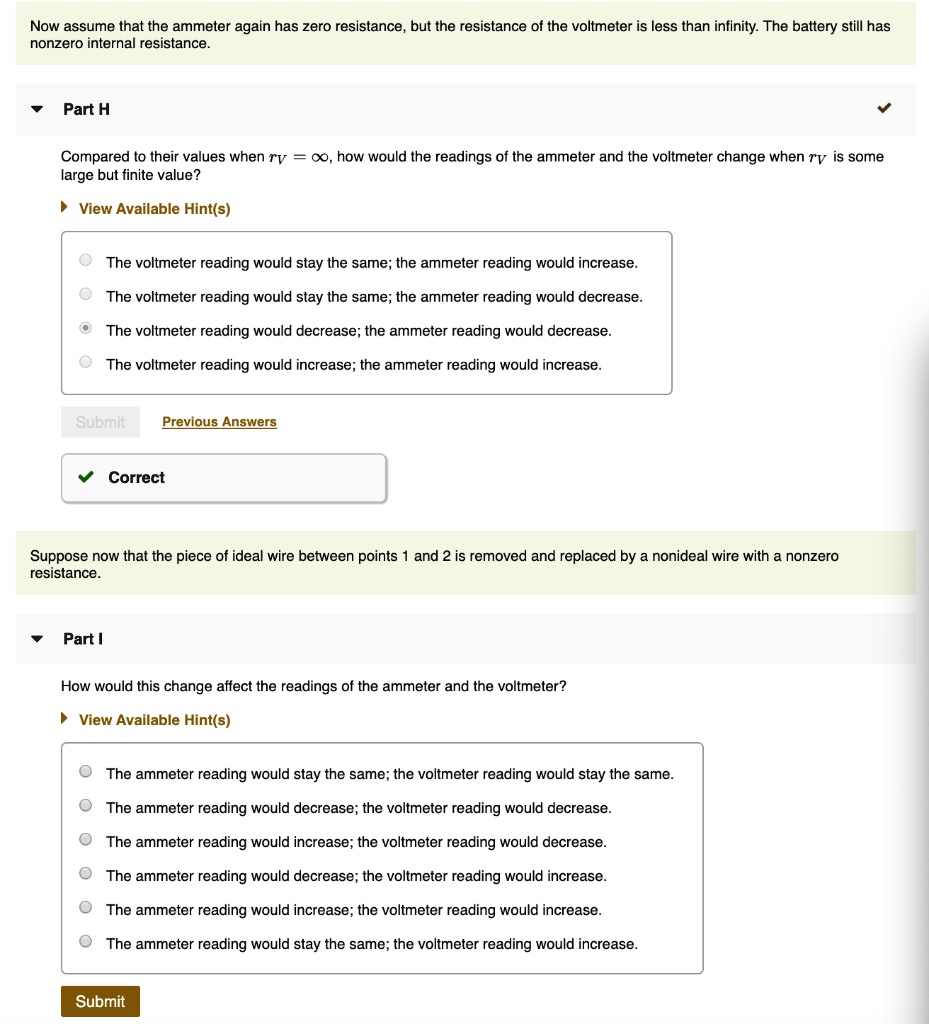The height and width of the screenshot is (1024, 929).
Task: Open the Previous Answers link
Action: pos(219,422)
